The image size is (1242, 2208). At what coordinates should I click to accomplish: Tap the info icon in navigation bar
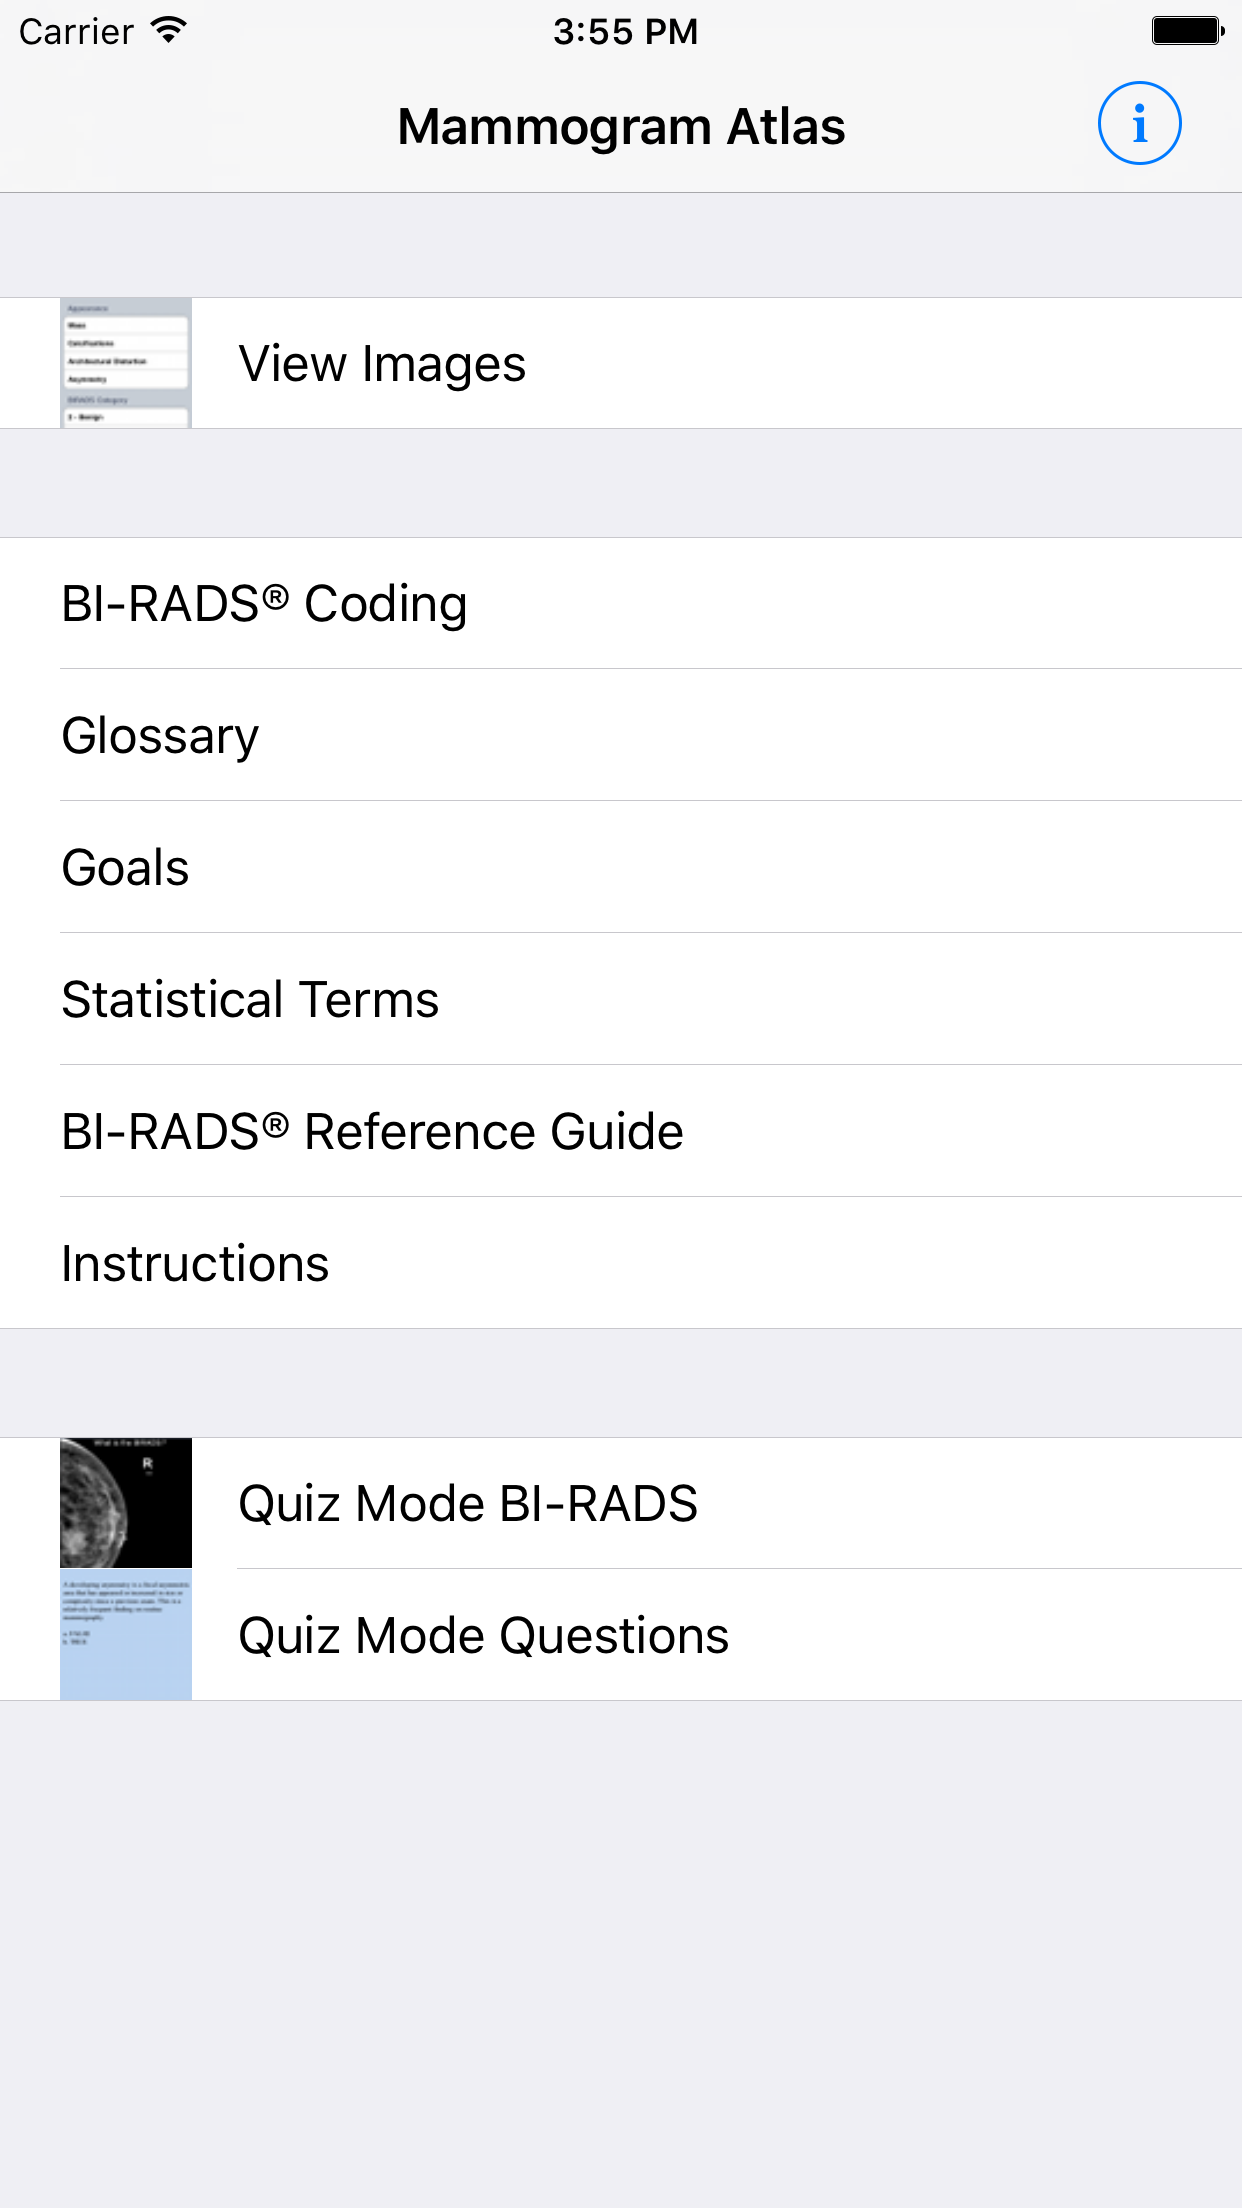1139,124
